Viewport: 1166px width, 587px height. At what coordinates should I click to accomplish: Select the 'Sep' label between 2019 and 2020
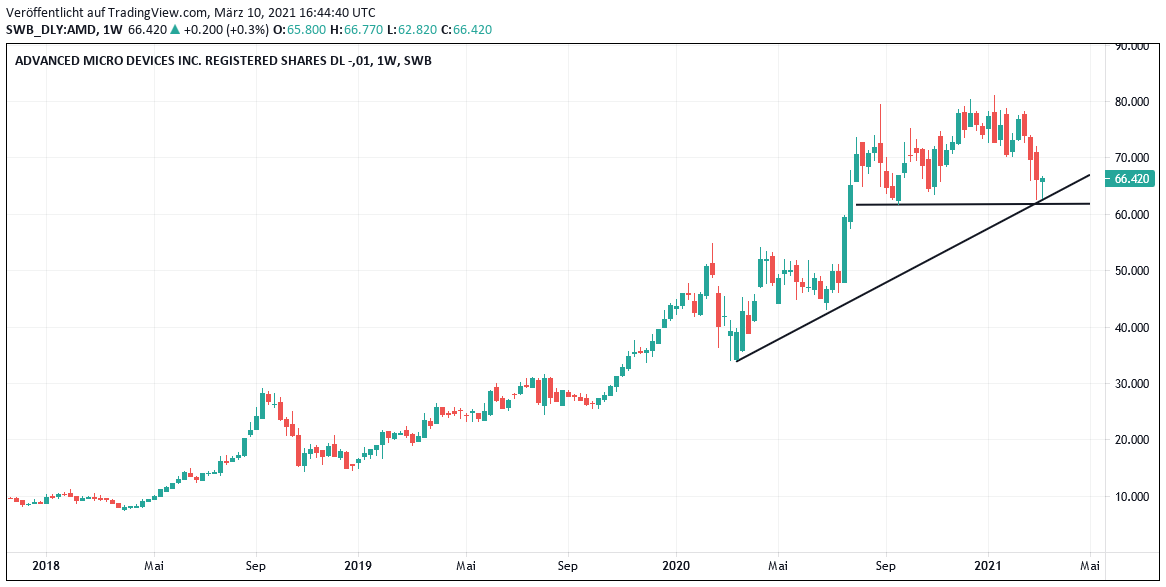point(567,565)
